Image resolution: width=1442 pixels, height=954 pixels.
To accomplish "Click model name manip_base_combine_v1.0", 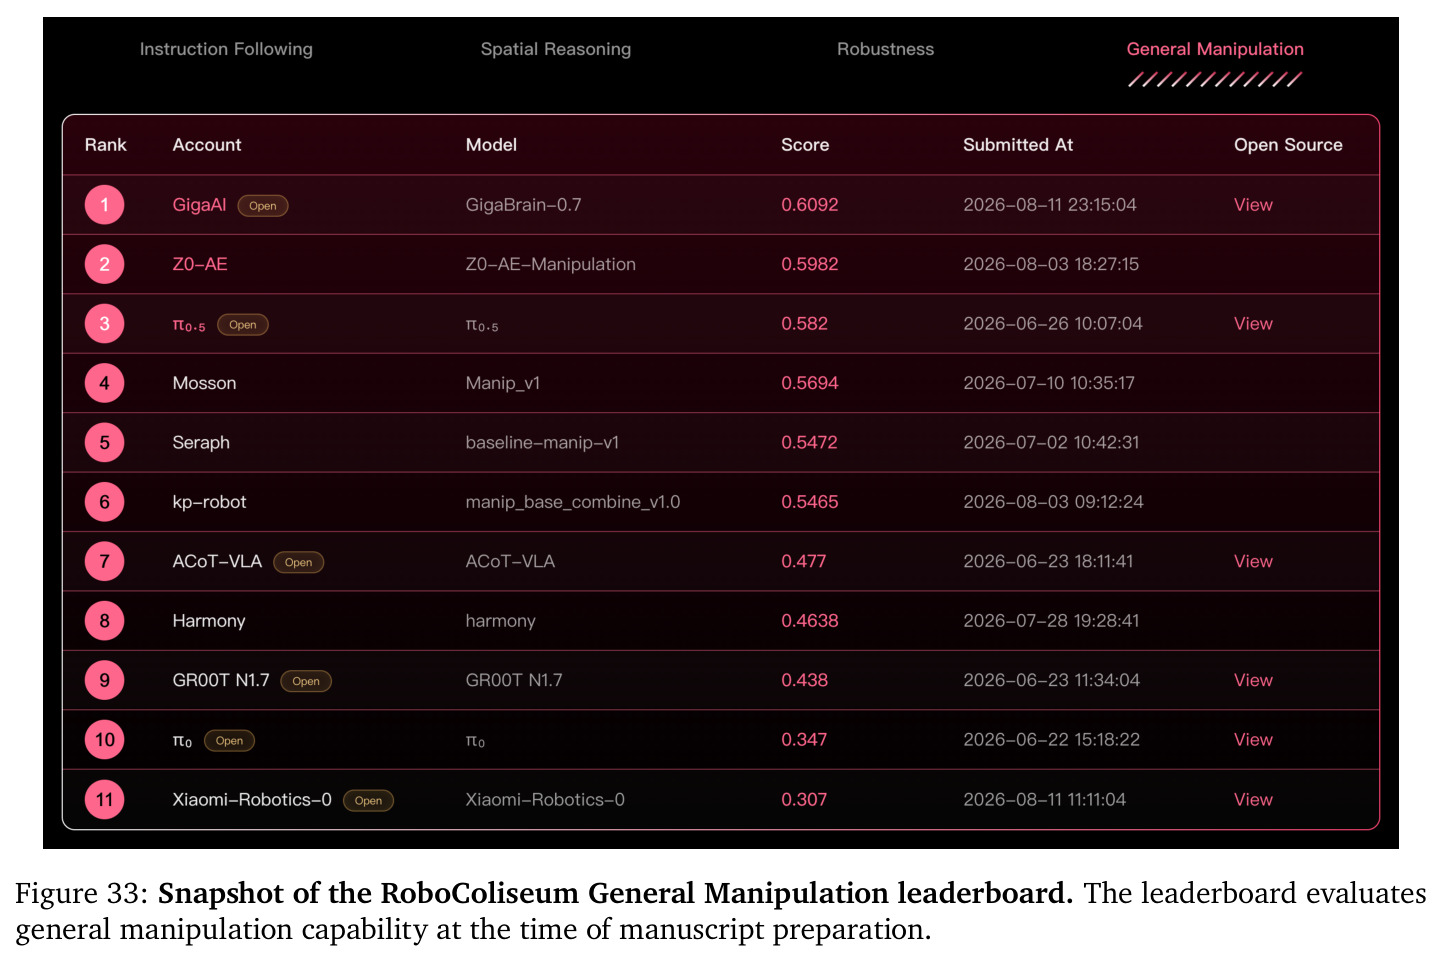I will [x=573, y=502].
